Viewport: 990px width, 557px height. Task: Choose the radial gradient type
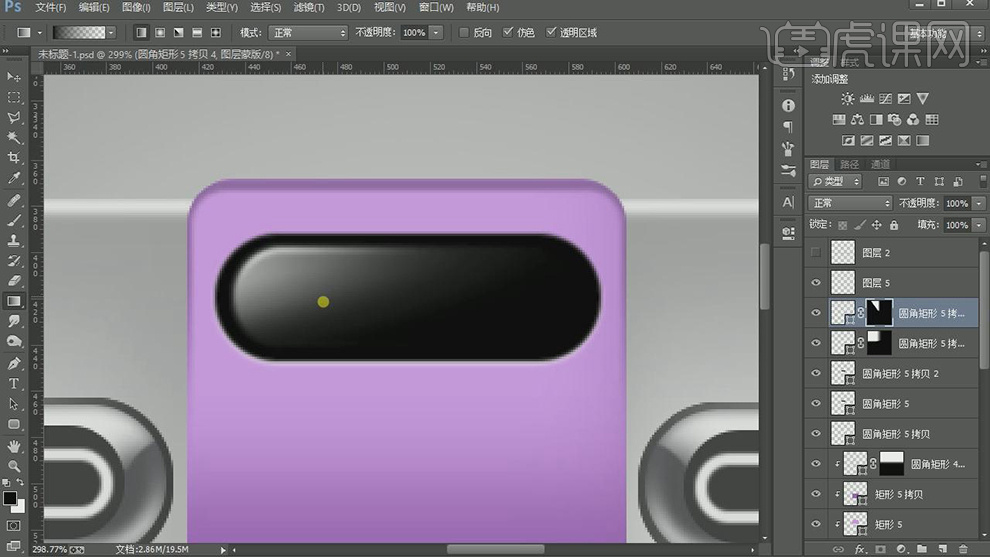coord(160,32)
